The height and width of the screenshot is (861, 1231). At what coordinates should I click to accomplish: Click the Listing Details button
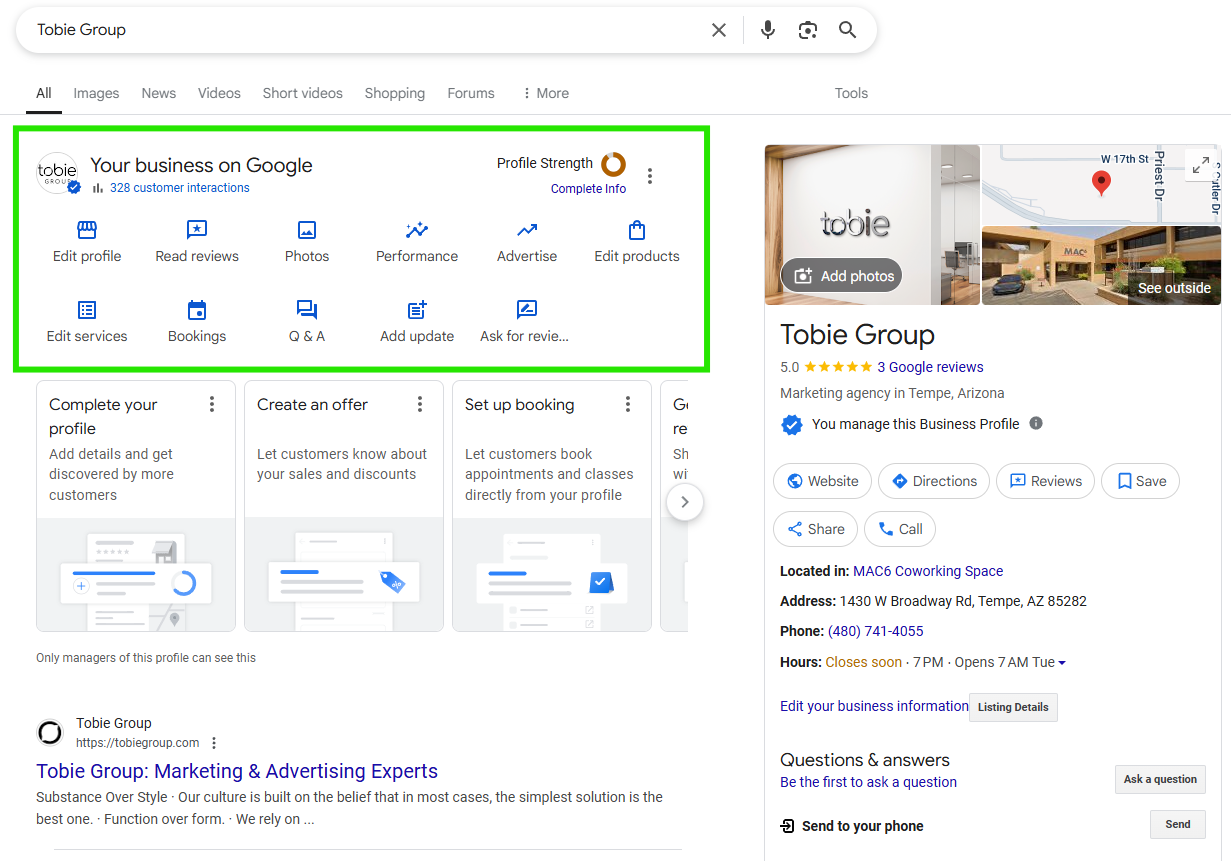coord(1013,707)
